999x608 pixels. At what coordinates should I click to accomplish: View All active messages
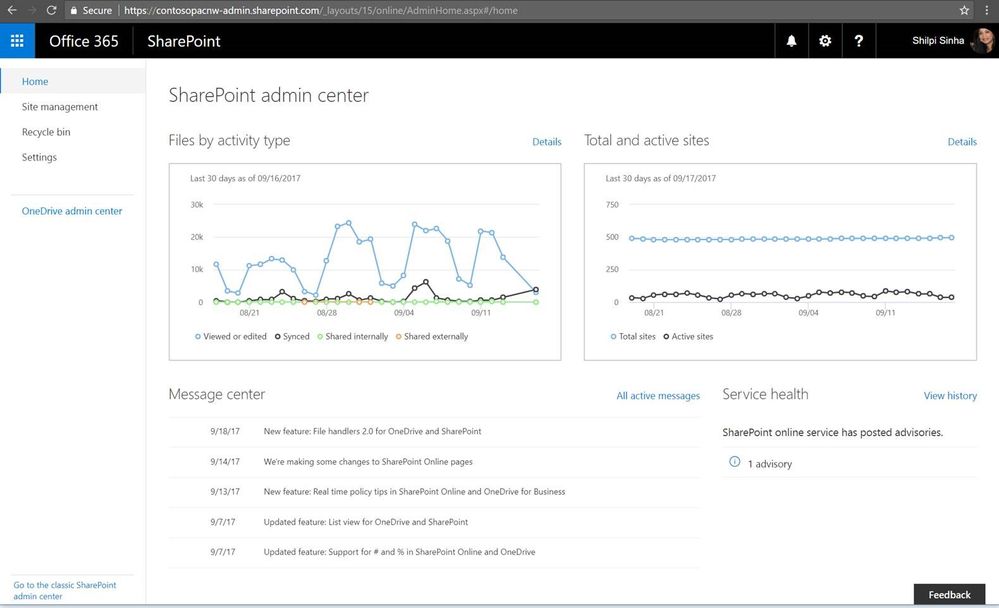pos(658,396)
